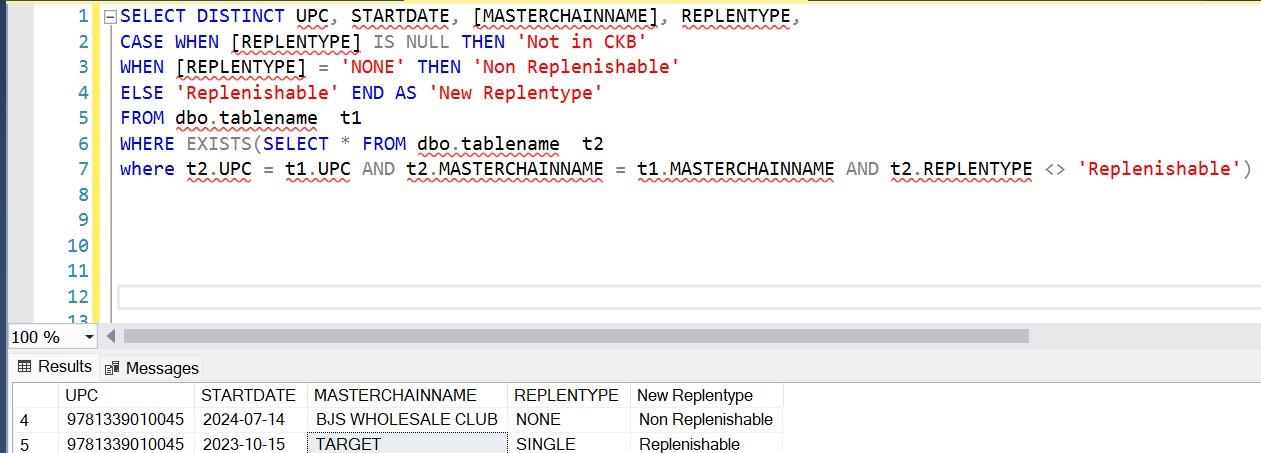The image size is (1261, 453).
Task: Open the Messages tab
Action: 151,368
